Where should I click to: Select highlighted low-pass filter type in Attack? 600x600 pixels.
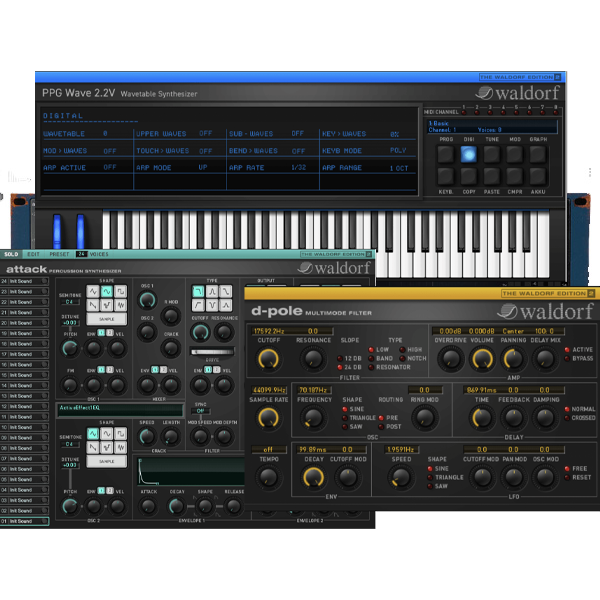click(x=198, y=292)
